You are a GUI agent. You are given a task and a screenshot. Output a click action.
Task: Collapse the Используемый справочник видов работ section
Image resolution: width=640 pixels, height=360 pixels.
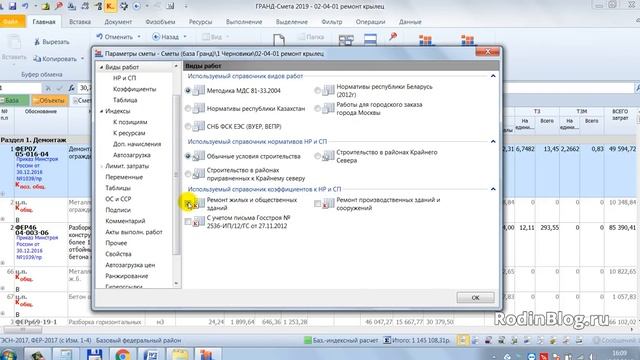(x=493, y=76)
